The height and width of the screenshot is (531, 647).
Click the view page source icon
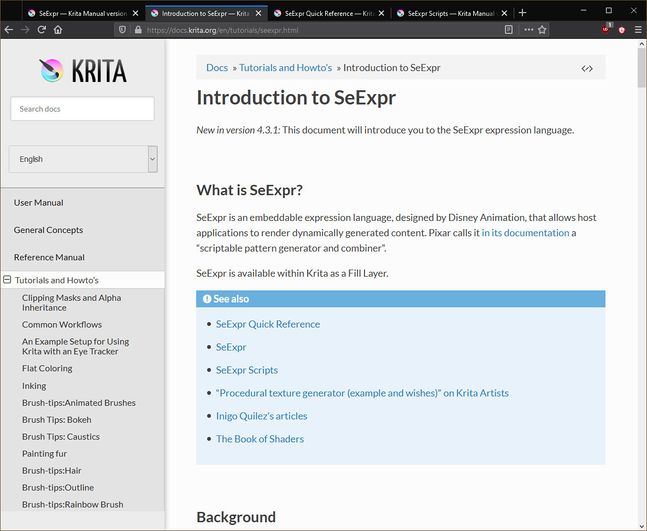pyautogui.click(x=587, y=69)
